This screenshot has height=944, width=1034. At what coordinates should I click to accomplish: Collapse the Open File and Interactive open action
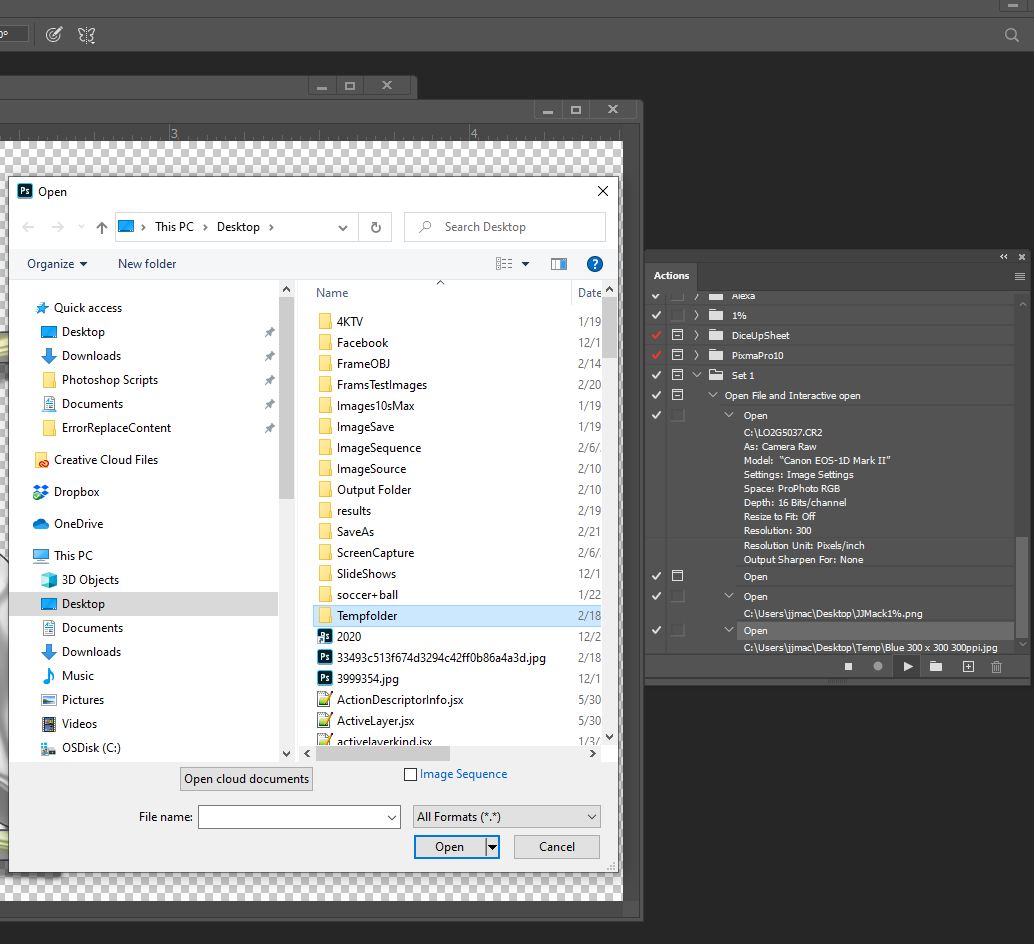pos(712,395)
